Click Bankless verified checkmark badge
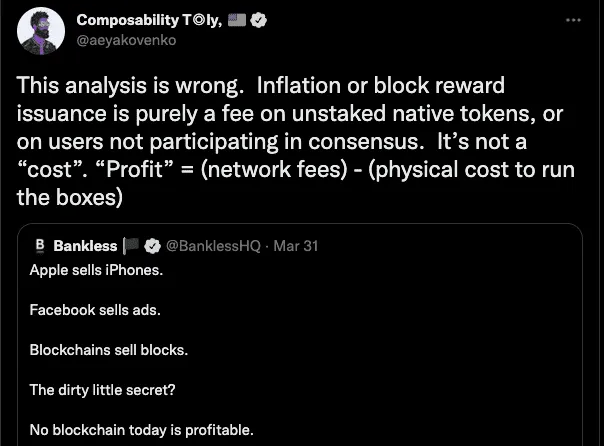The width and height of the screenshot is (604, 446). (x=154, y=245)
